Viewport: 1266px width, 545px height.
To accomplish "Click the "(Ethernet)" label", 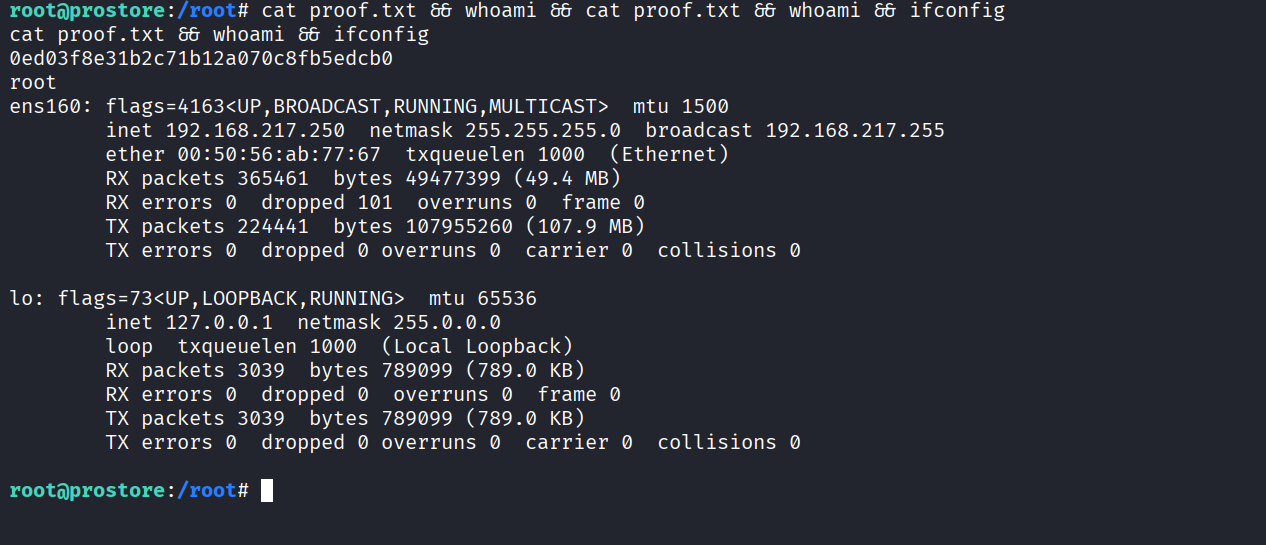I will tap(669, 154).
